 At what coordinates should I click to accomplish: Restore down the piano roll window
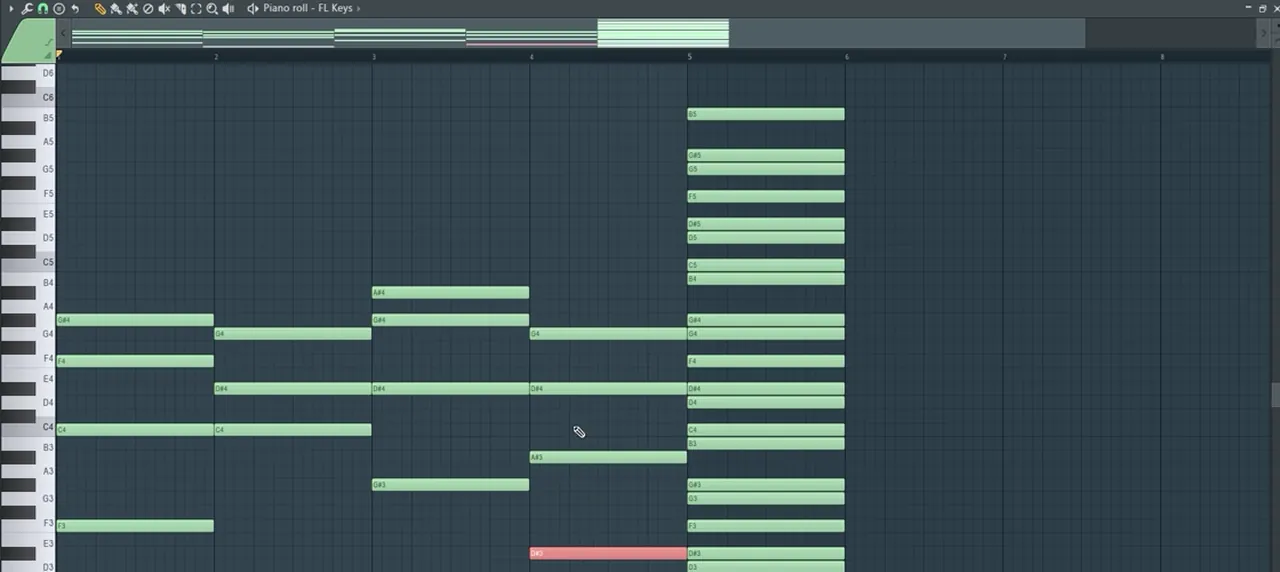coord(1262,8)
